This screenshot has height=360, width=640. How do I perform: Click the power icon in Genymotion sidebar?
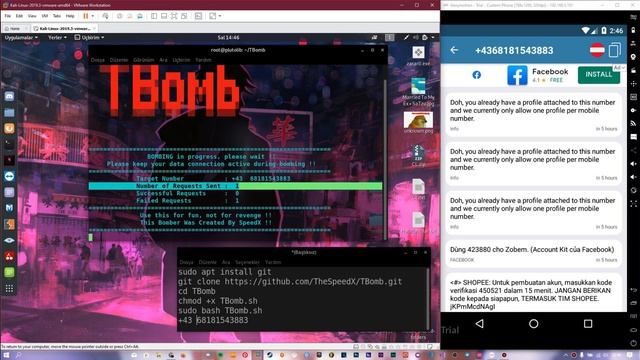pyautogui.click(x=633, y=343)
